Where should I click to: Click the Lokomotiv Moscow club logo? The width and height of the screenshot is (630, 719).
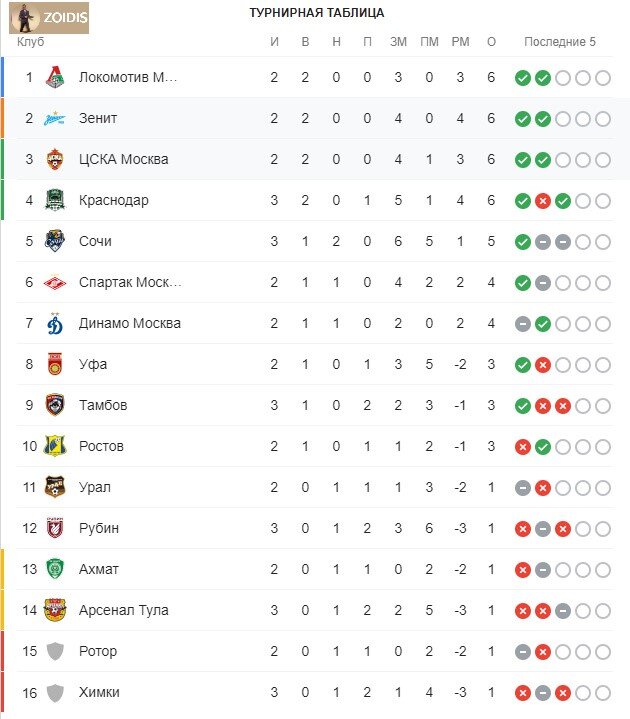[55, 77]
